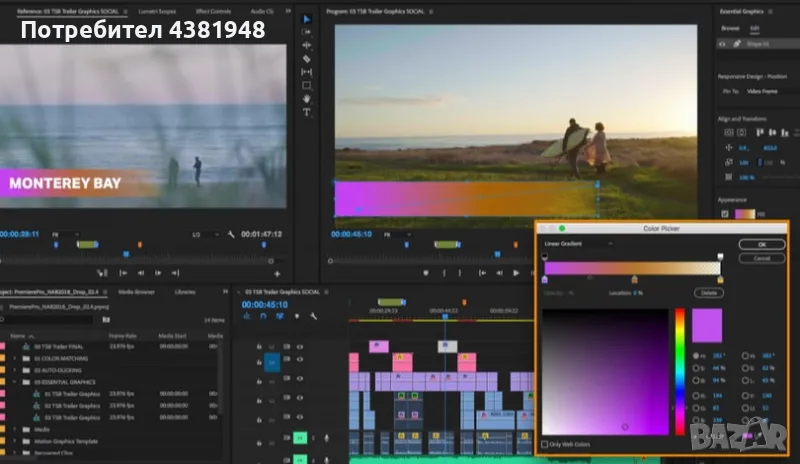
Task: Select the Razor tool
Action: coord(306,59)
